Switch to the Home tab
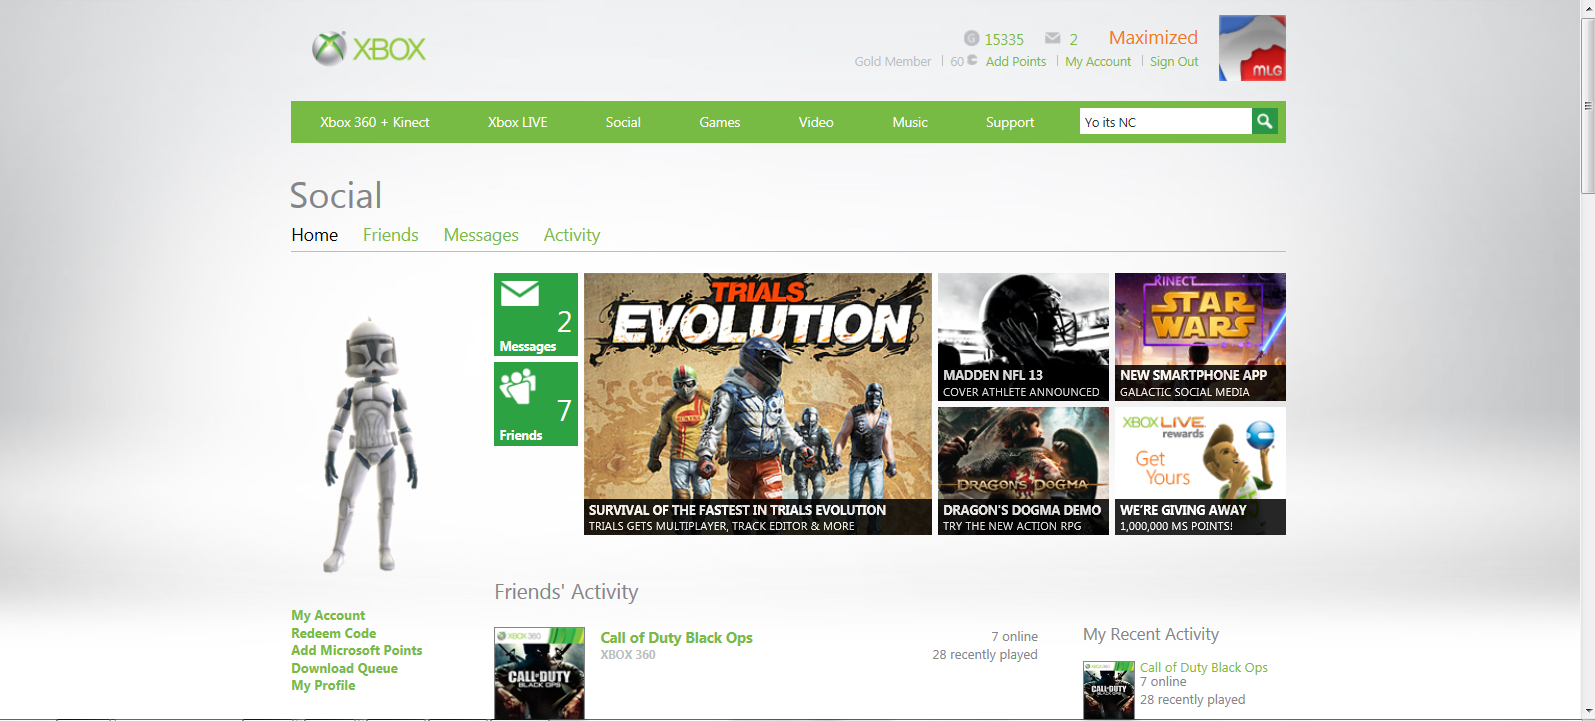This screenshot has height=721, width=1595. point(315,235)
